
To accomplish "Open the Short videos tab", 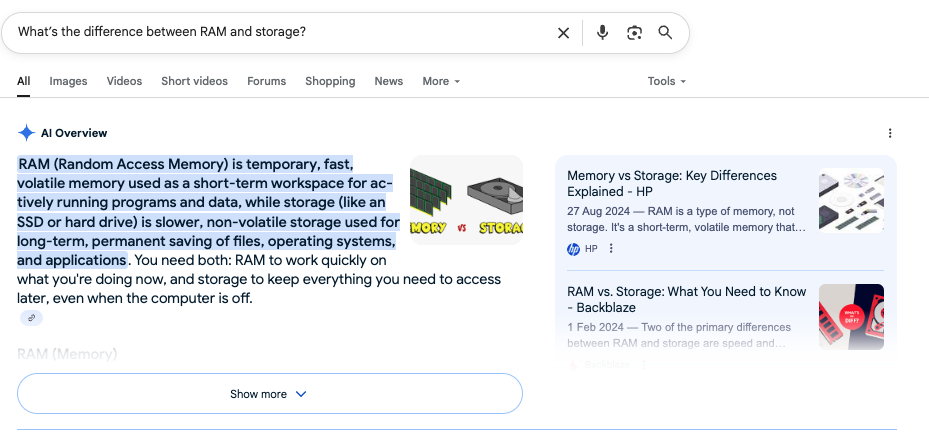I will [194, 81].
